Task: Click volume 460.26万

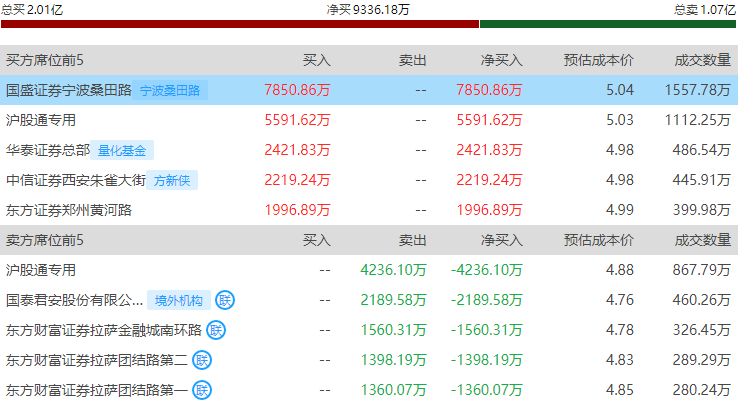Action: (x=702, y=300)
